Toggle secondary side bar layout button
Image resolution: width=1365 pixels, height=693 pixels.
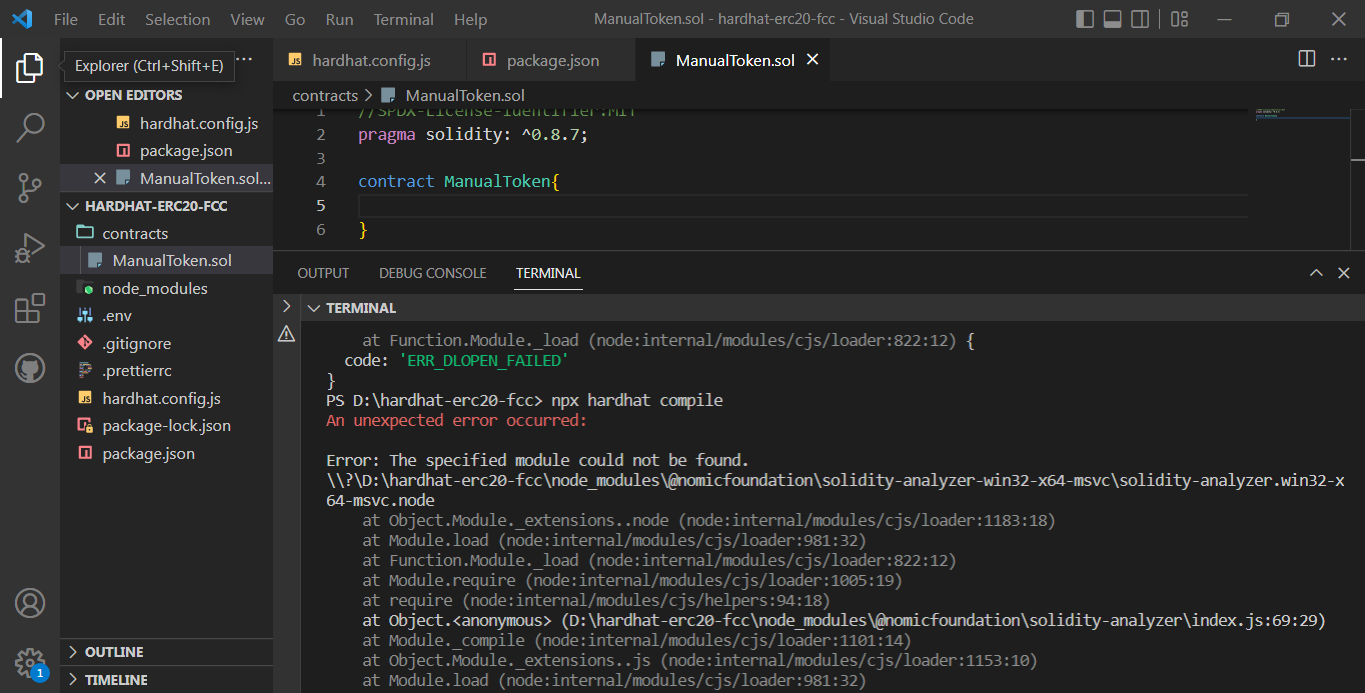pos(1140,19)
